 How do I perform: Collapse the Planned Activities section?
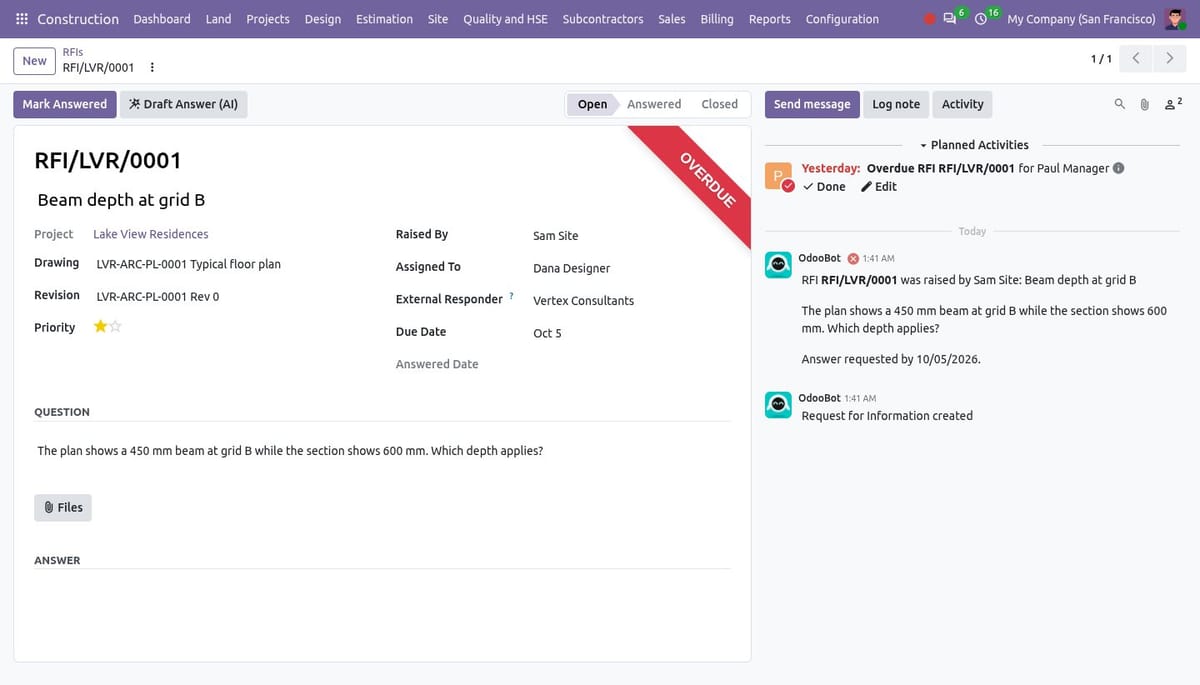click(x=973, y=145)
